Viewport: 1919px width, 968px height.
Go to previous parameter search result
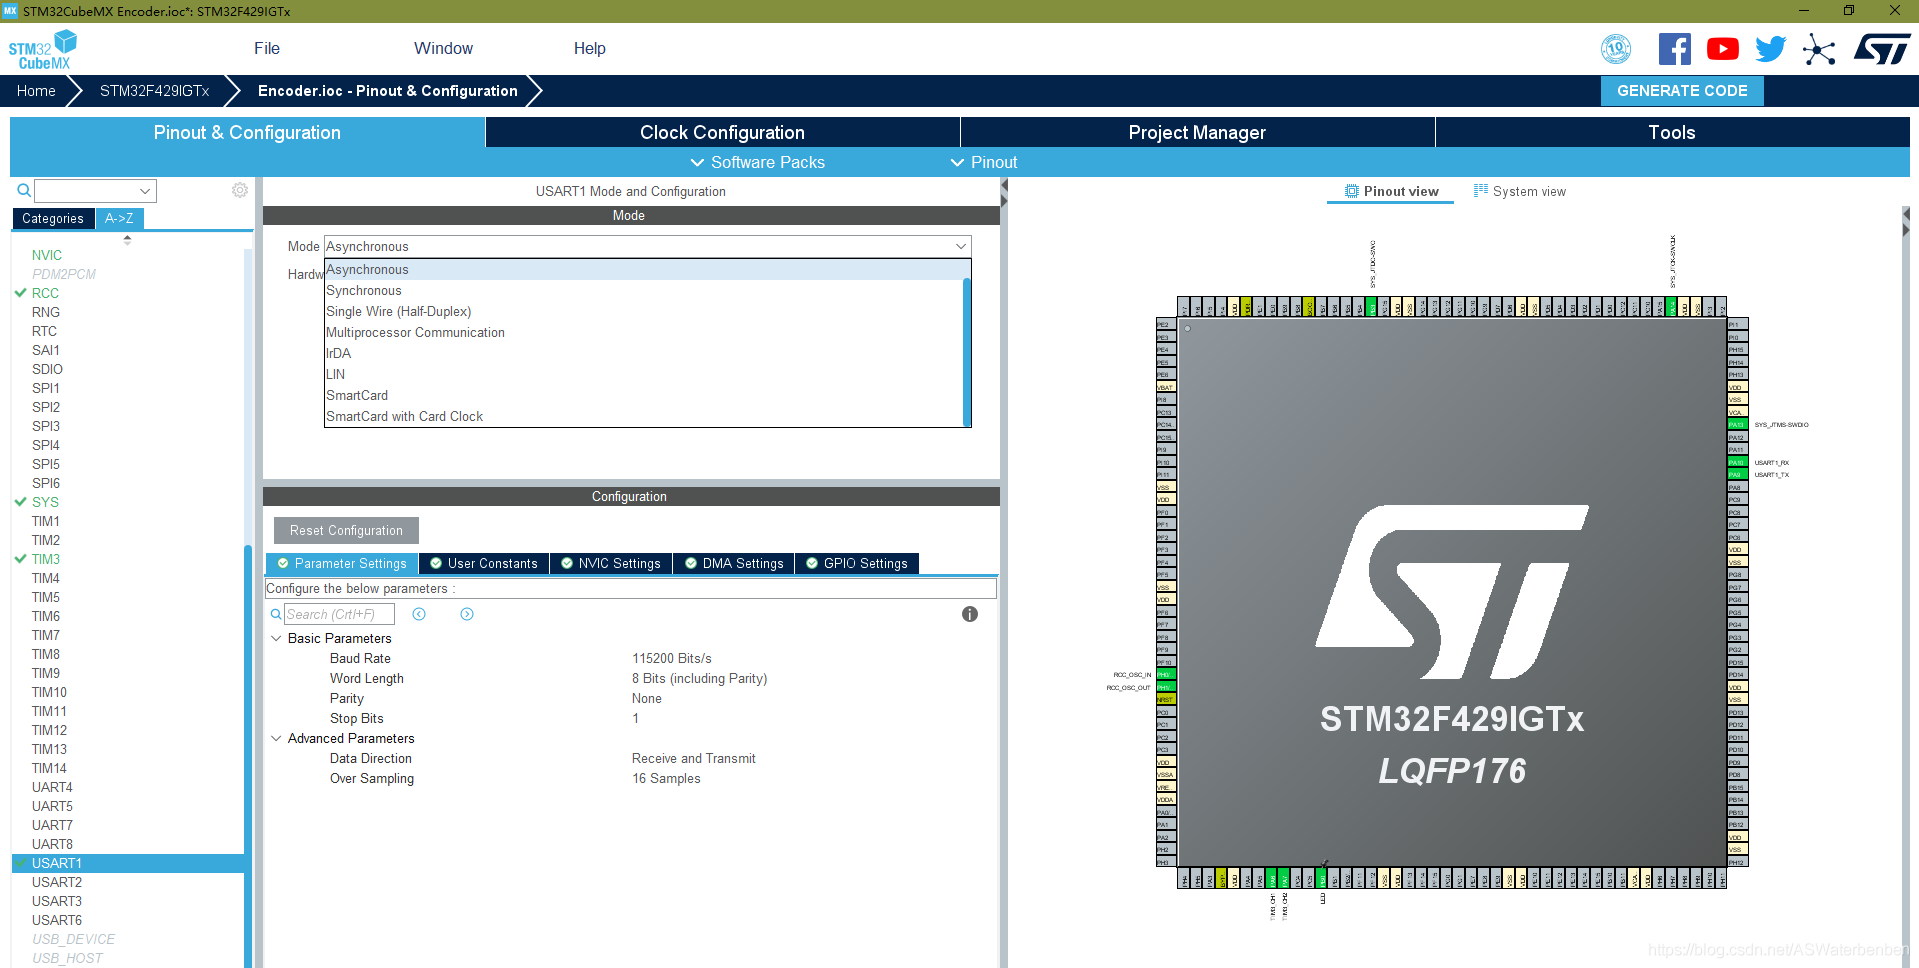419,614
